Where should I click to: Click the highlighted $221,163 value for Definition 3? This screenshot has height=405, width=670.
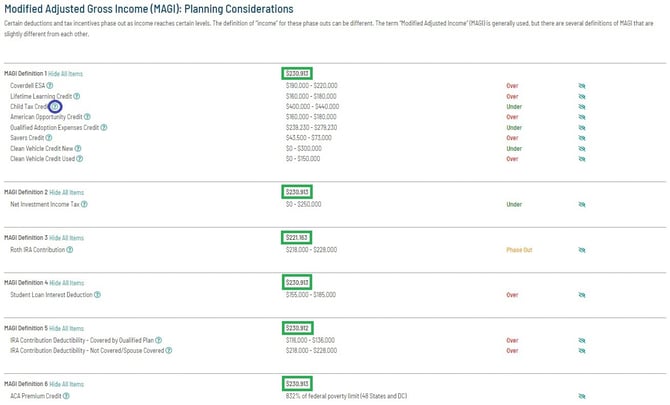[297, 238]
